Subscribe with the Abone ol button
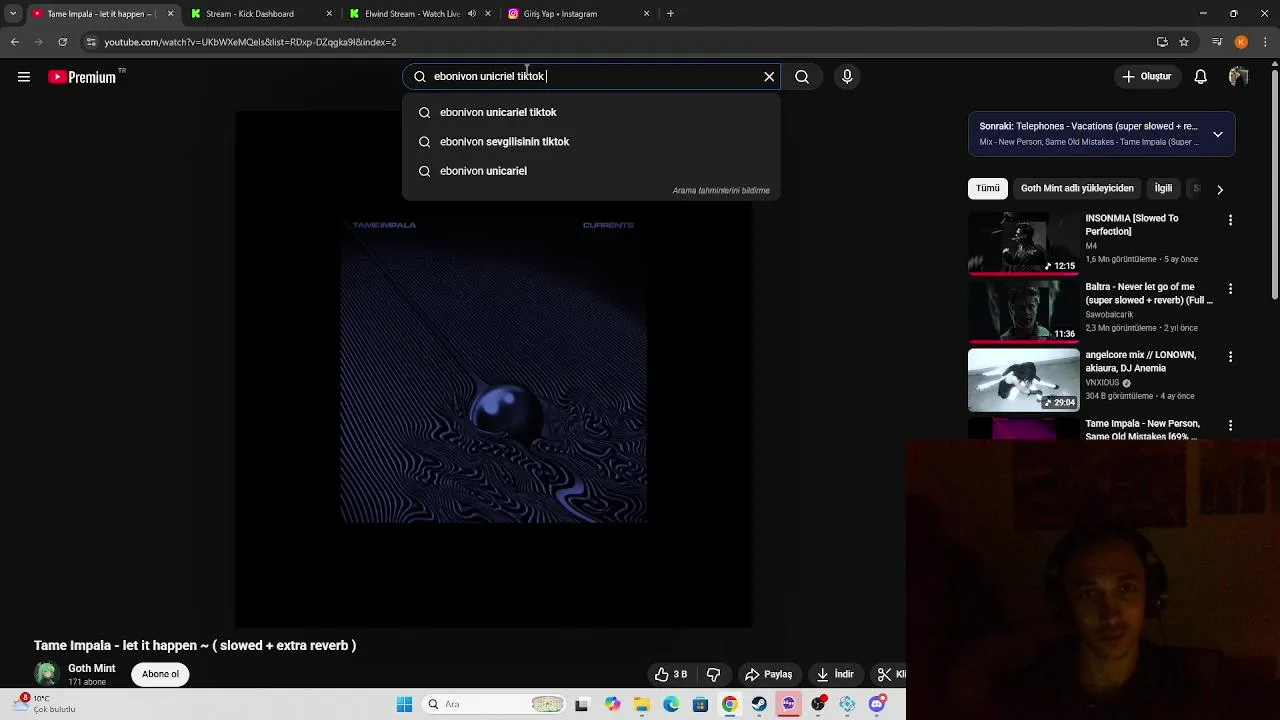Viewport: 1280px width, 720px height. click(x=160, y=674)
